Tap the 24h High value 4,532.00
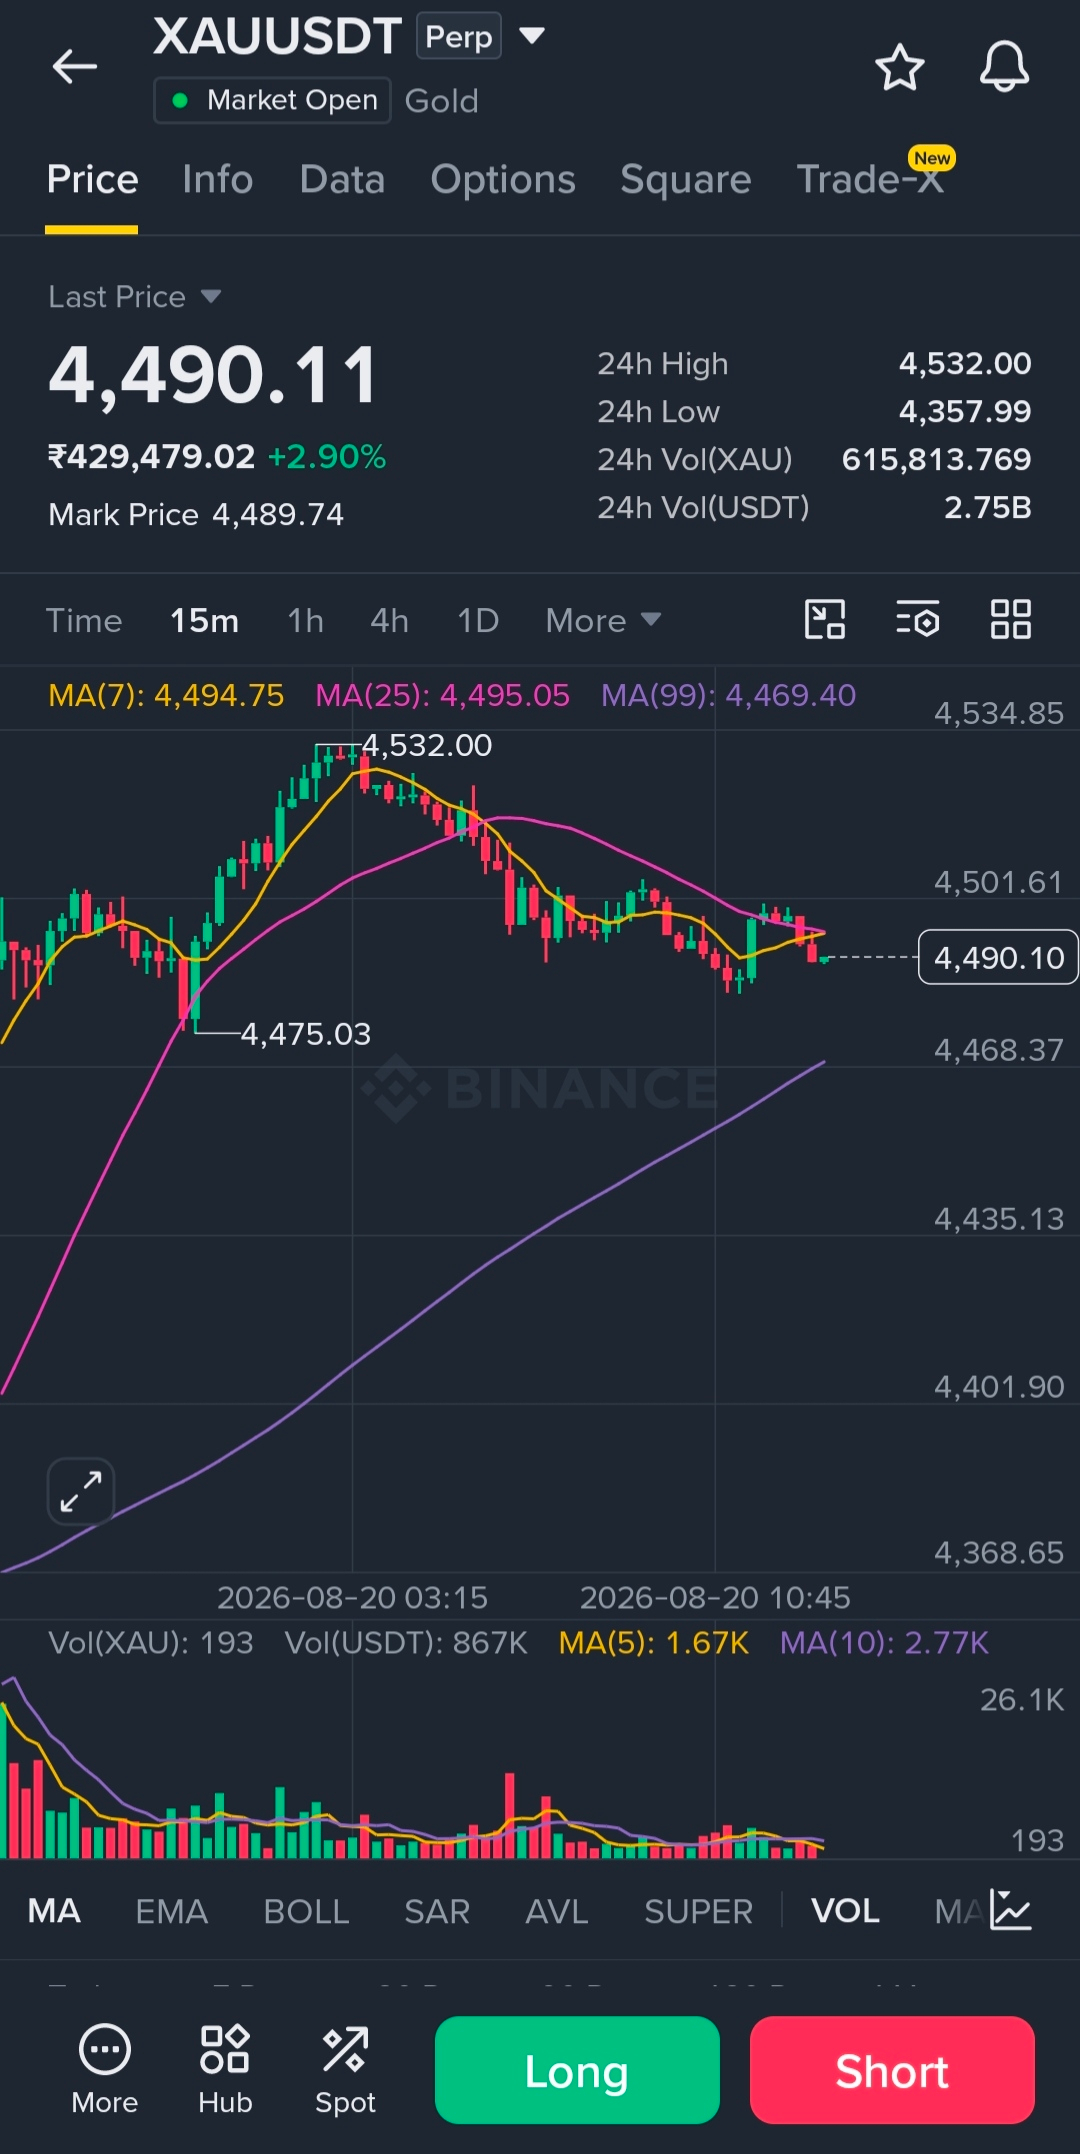The height and width of the screenshot is (2154, 1080). click(x=965, y=363)
